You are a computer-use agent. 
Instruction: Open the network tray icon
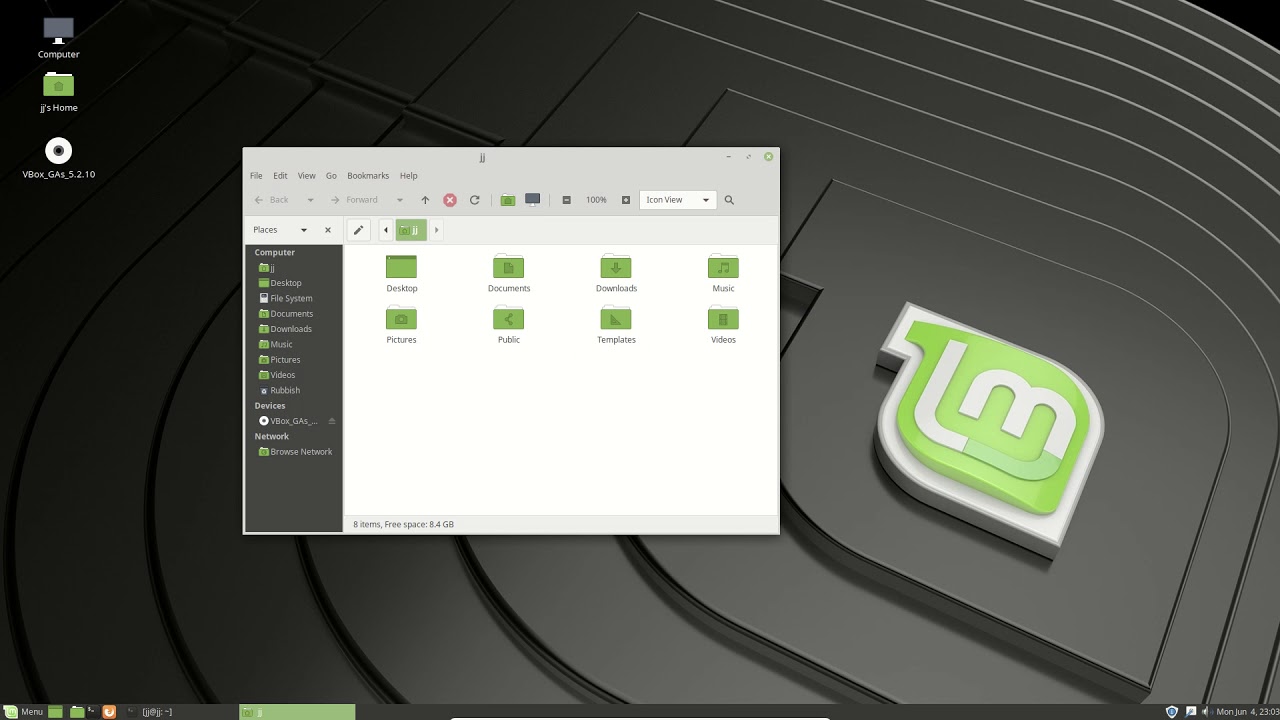1191,712
